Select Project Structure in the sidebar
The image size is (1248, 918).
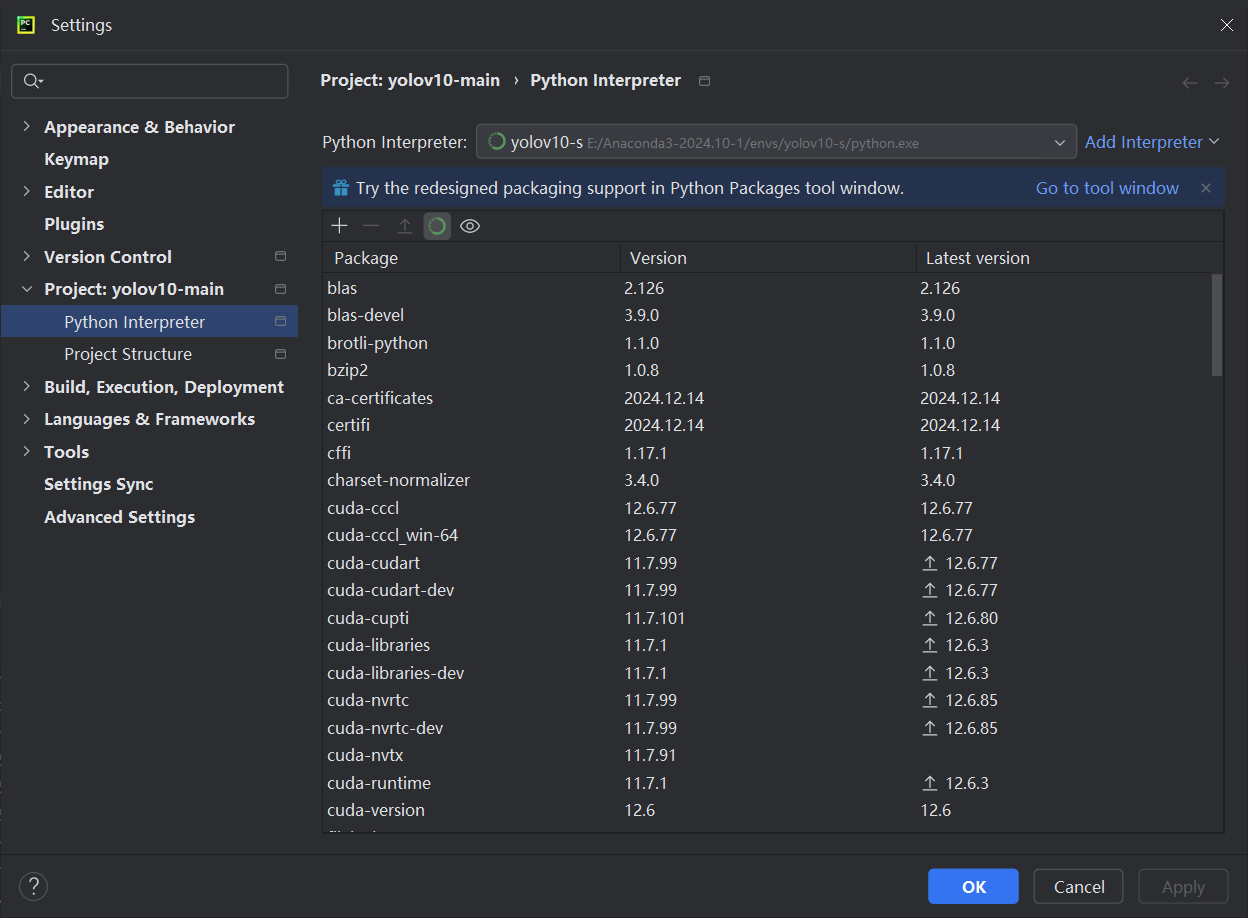click(150, 354)
